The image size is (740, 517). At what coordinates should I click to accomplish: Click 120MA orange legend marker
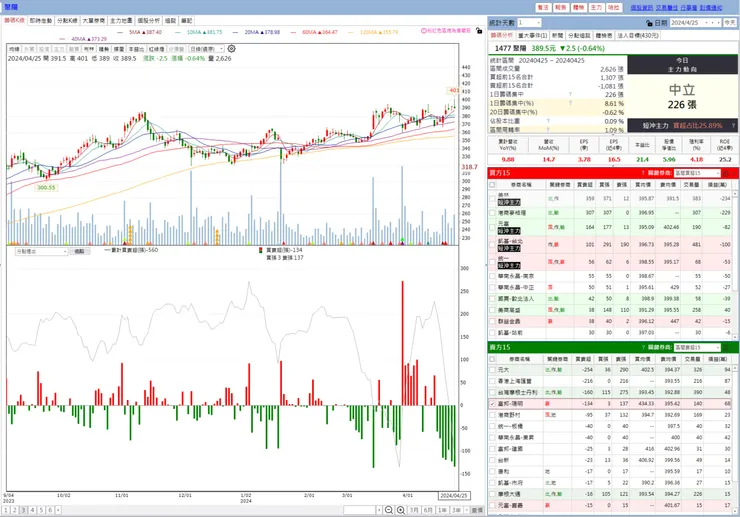(350, 33)
